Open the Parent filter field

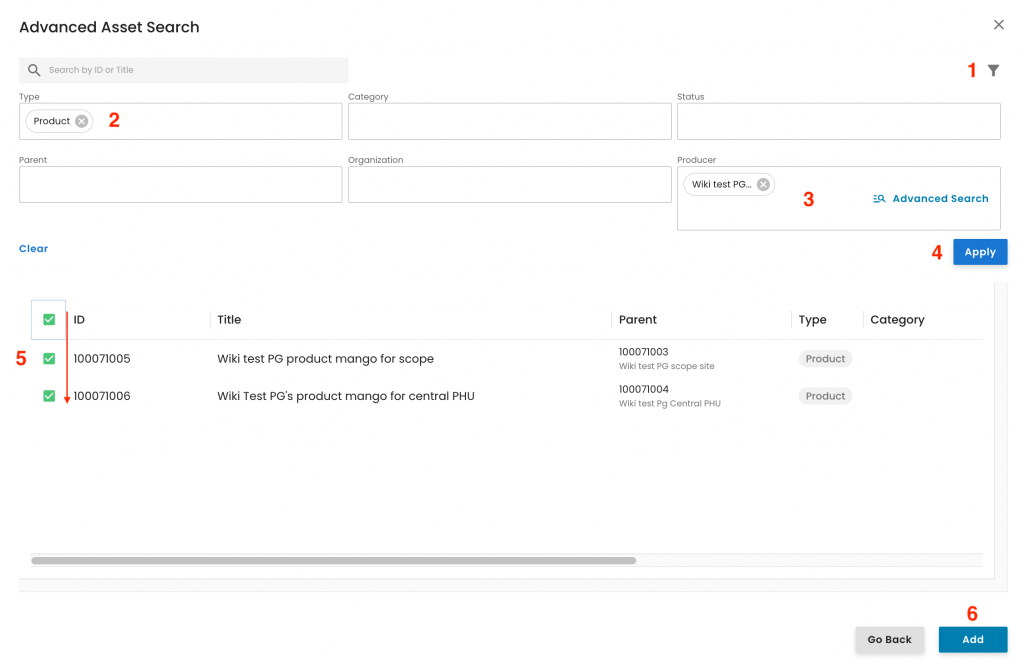pos(180,184)
